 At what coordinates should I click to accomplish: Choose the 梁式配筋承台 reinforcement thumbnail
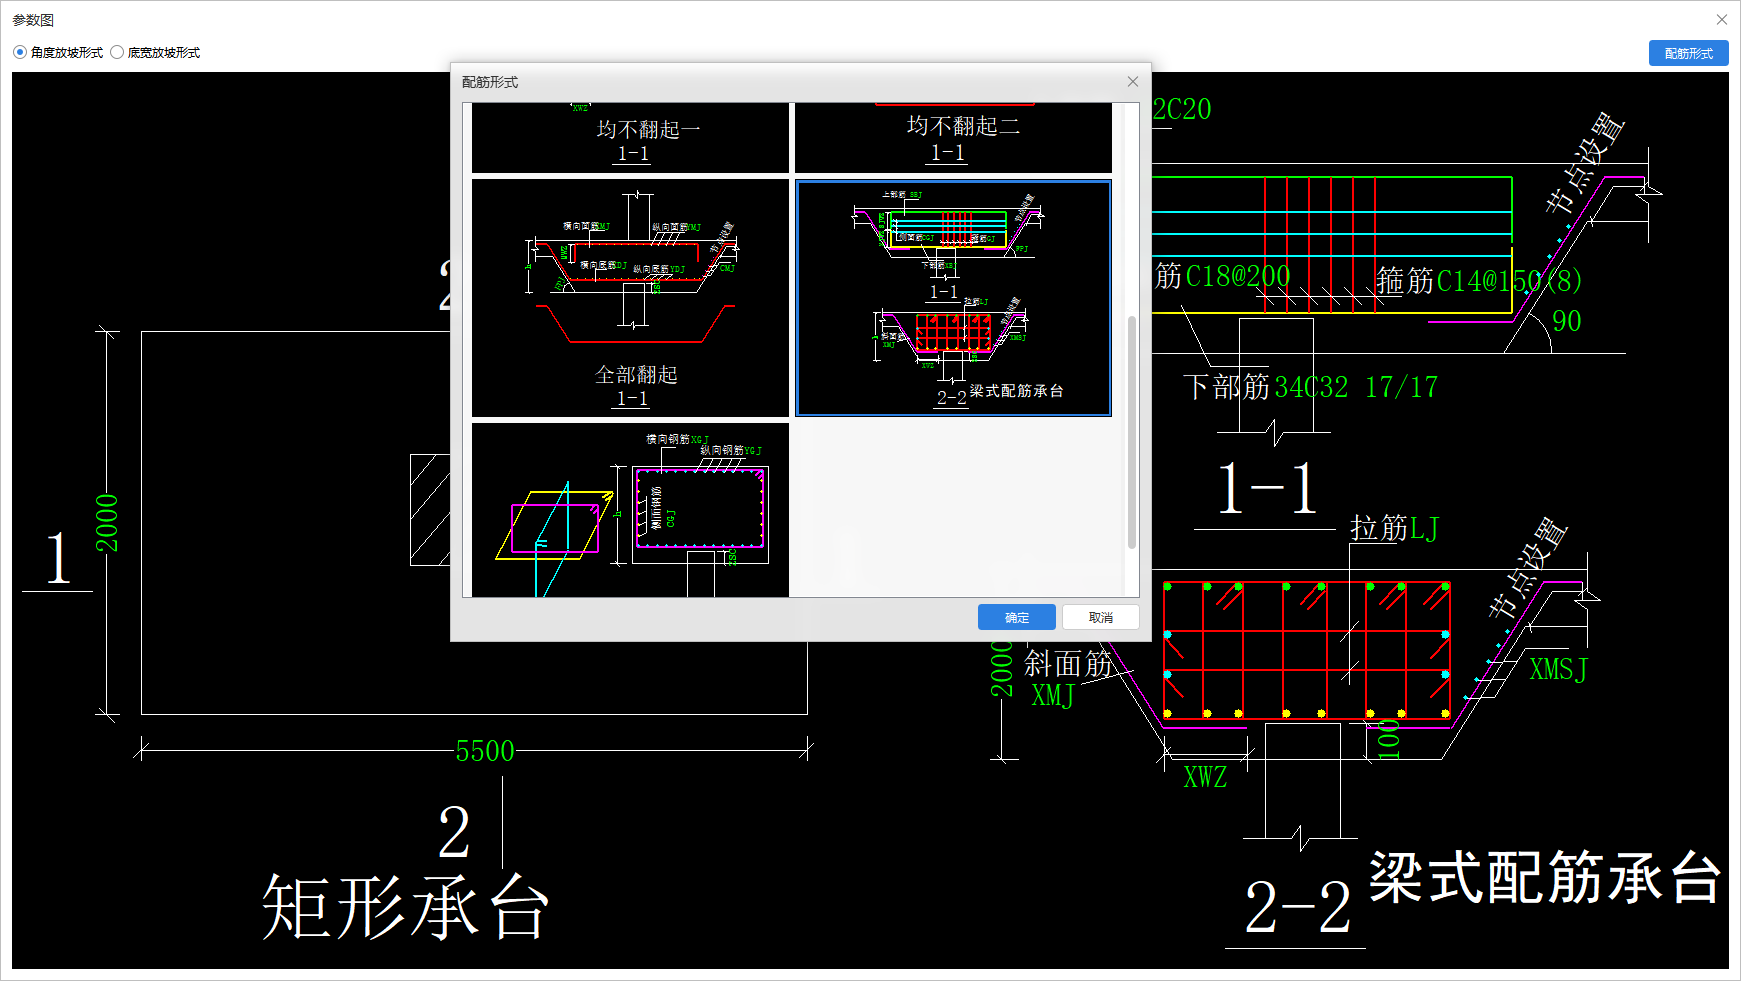pos(953,298)
